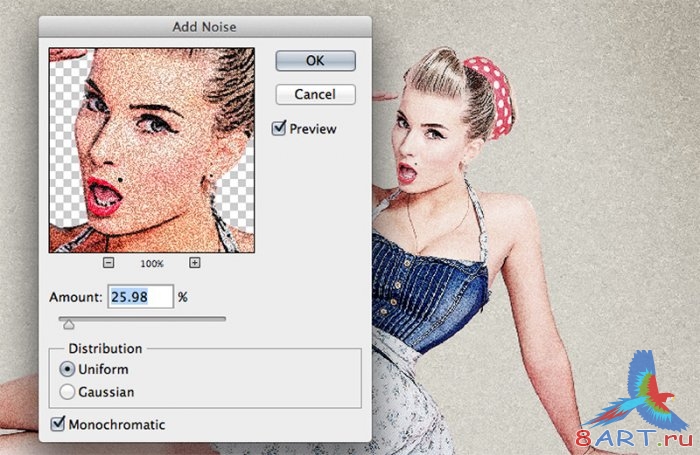Select Uniform distribution
Image resolution: width=700 pixels, height=455 pixels.
click(x=67, y=369)
